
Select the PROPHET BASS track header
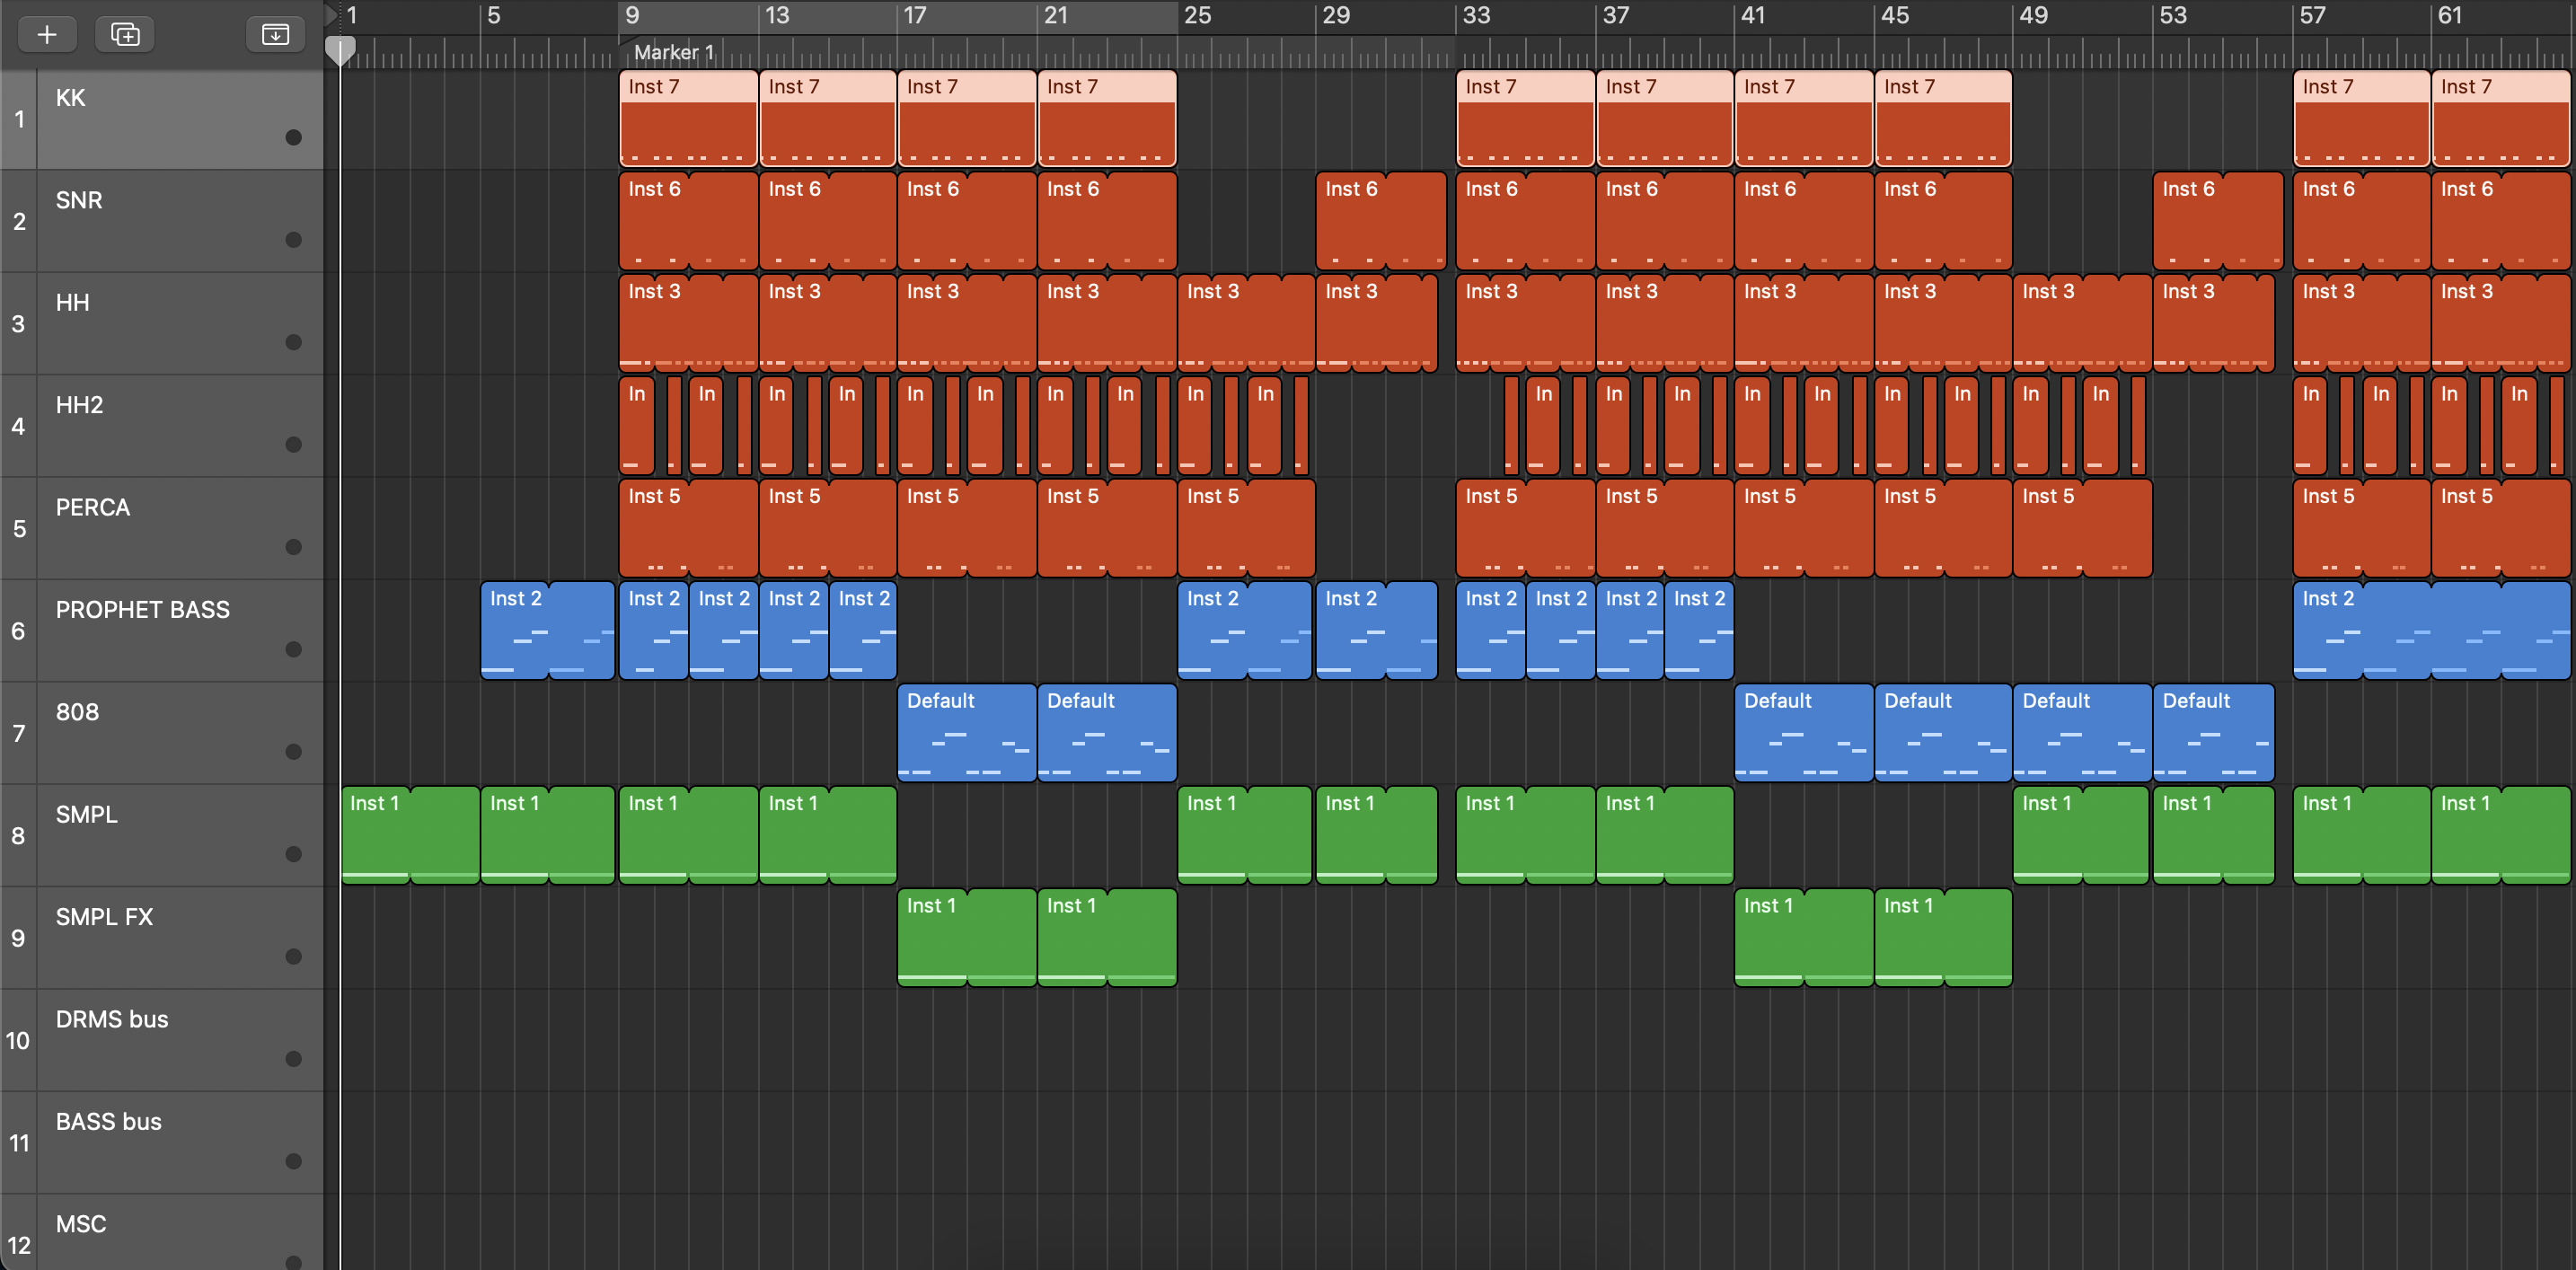pos(143,610)
